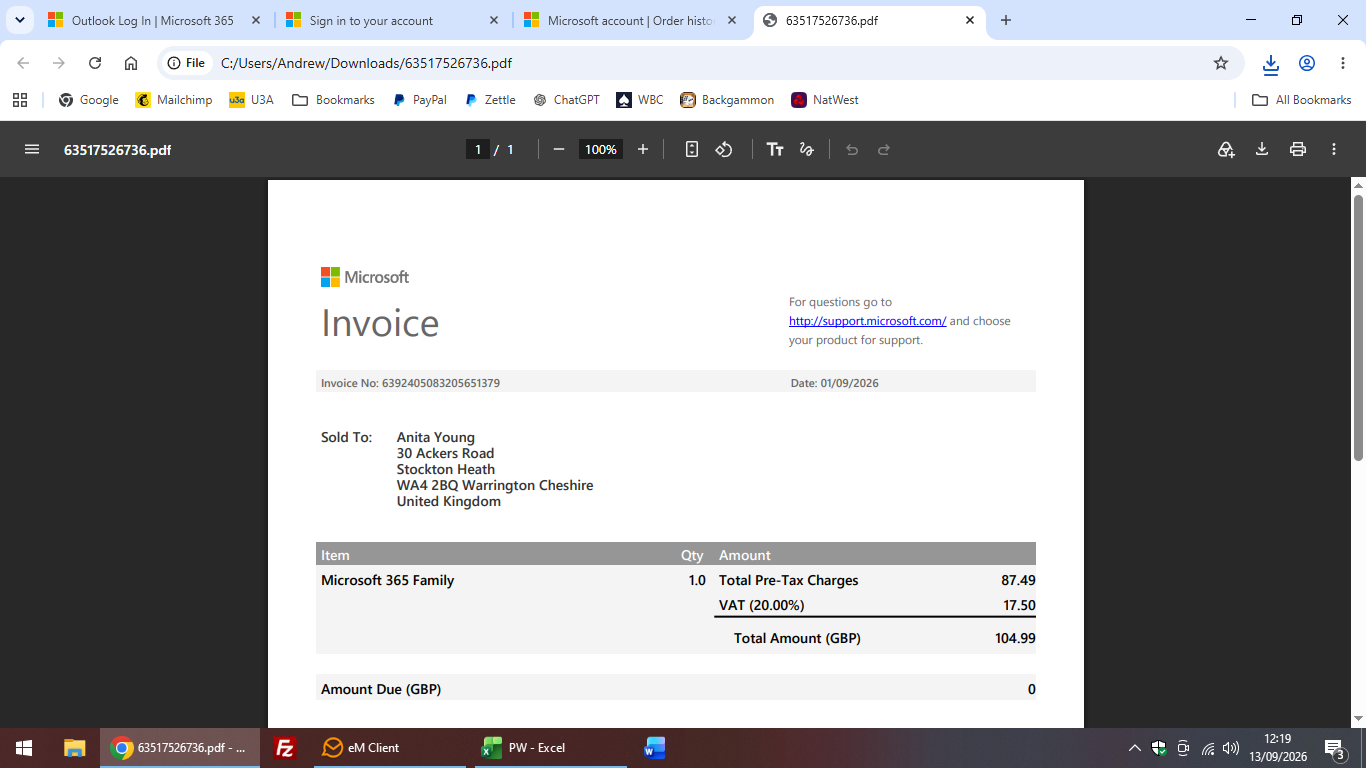Image resolution: width=1366 pixels, height=768 pixels.
Task: Show hidden system tray icons
Action: coord(1135,748)
